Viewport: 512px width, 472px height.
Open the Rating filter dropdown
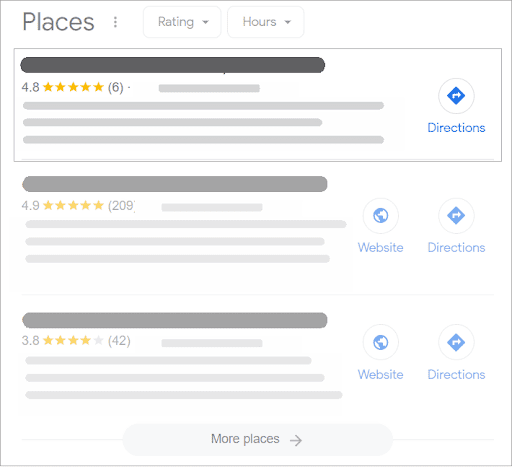point(182,22)
